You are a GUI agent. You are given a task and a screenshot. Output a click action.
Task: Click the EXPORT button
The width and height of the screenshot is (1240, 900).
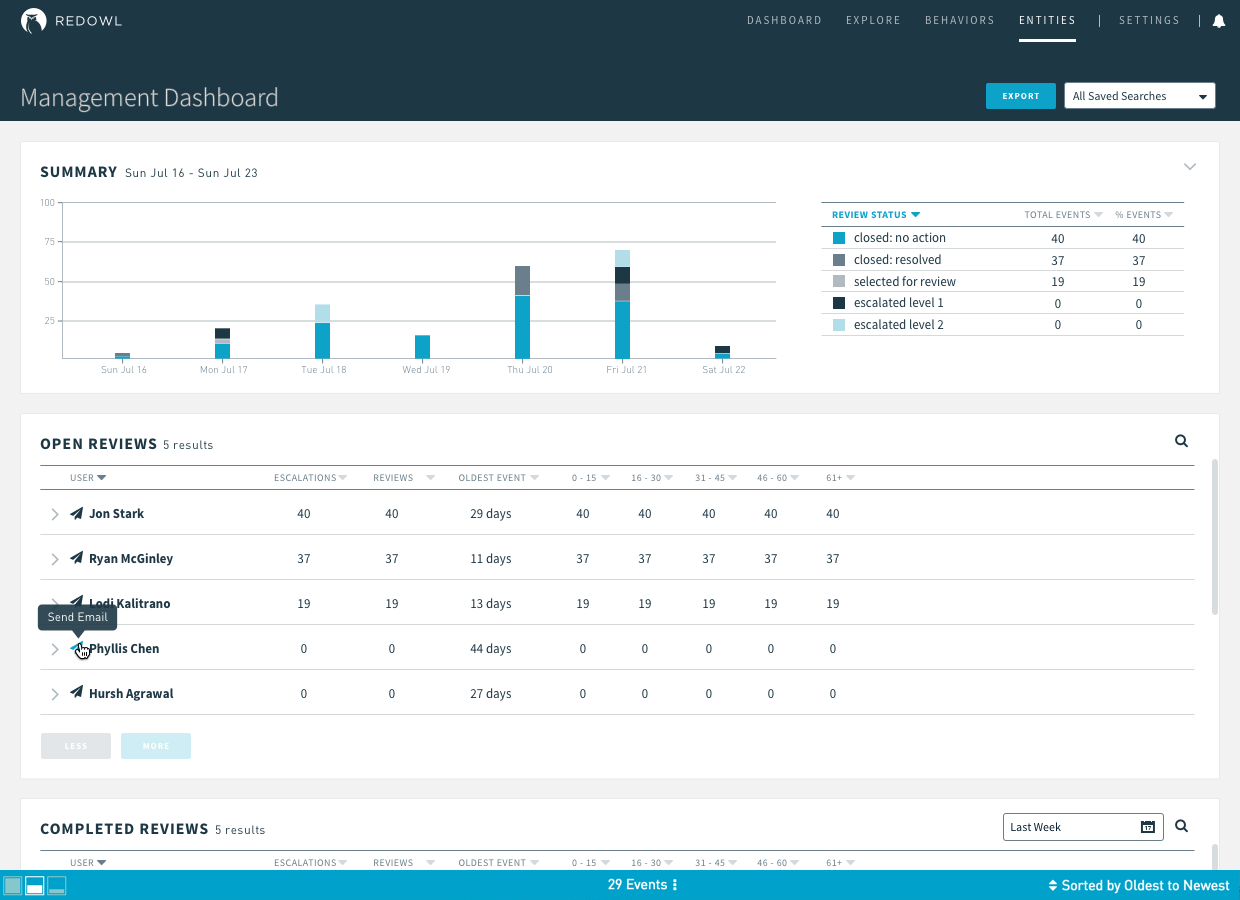pos(1020,96)
